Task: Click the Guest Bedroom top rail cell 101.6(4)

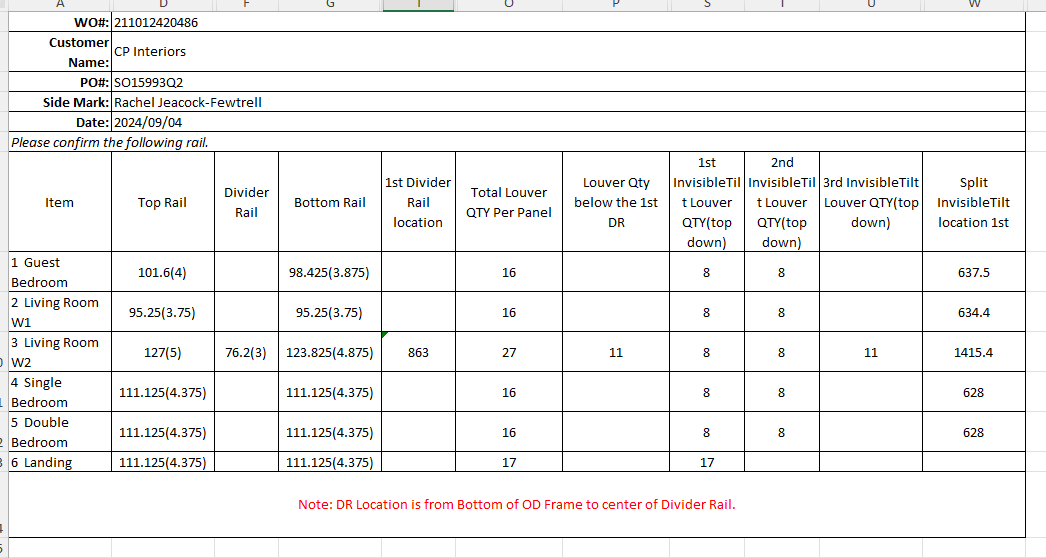Action: (x=162, y=272)
